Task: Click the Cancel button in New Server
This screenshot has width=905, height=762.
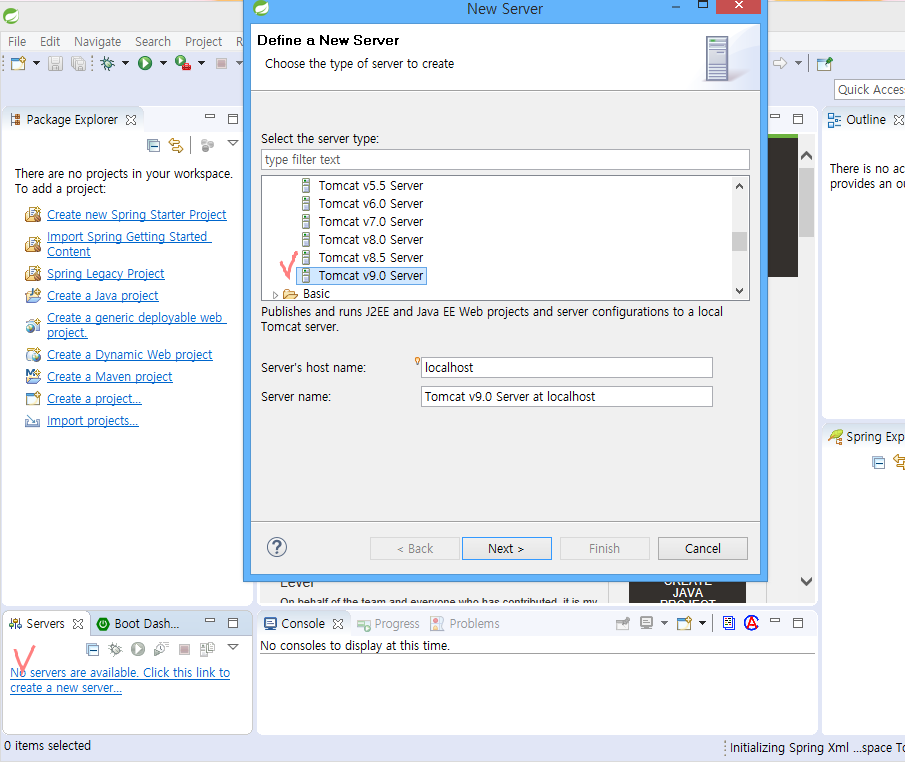Action: pyautogui.click(x=702, y=548)
